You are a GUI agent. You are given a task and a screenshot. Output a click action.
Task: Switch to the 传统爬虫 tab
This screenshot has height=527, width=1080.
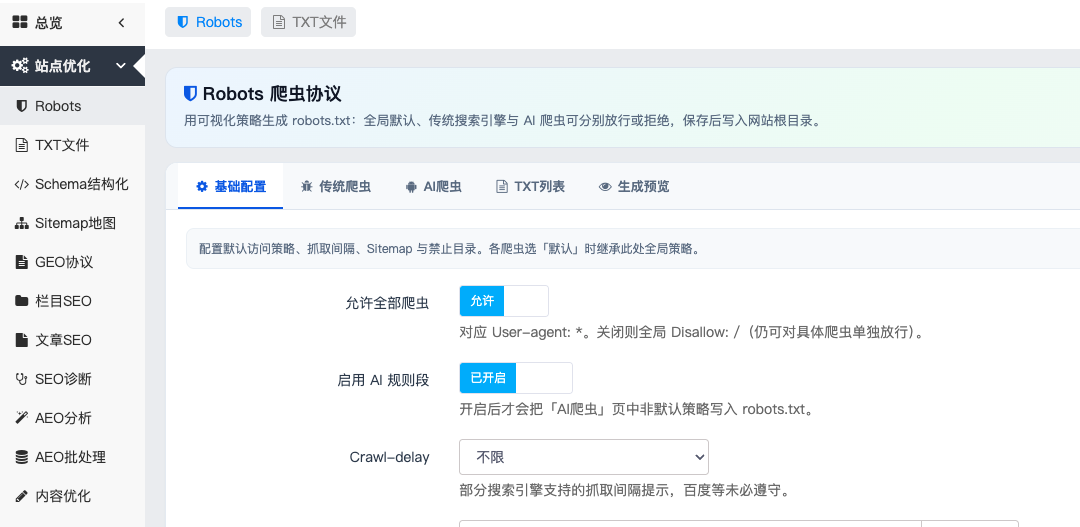(335, 186)
